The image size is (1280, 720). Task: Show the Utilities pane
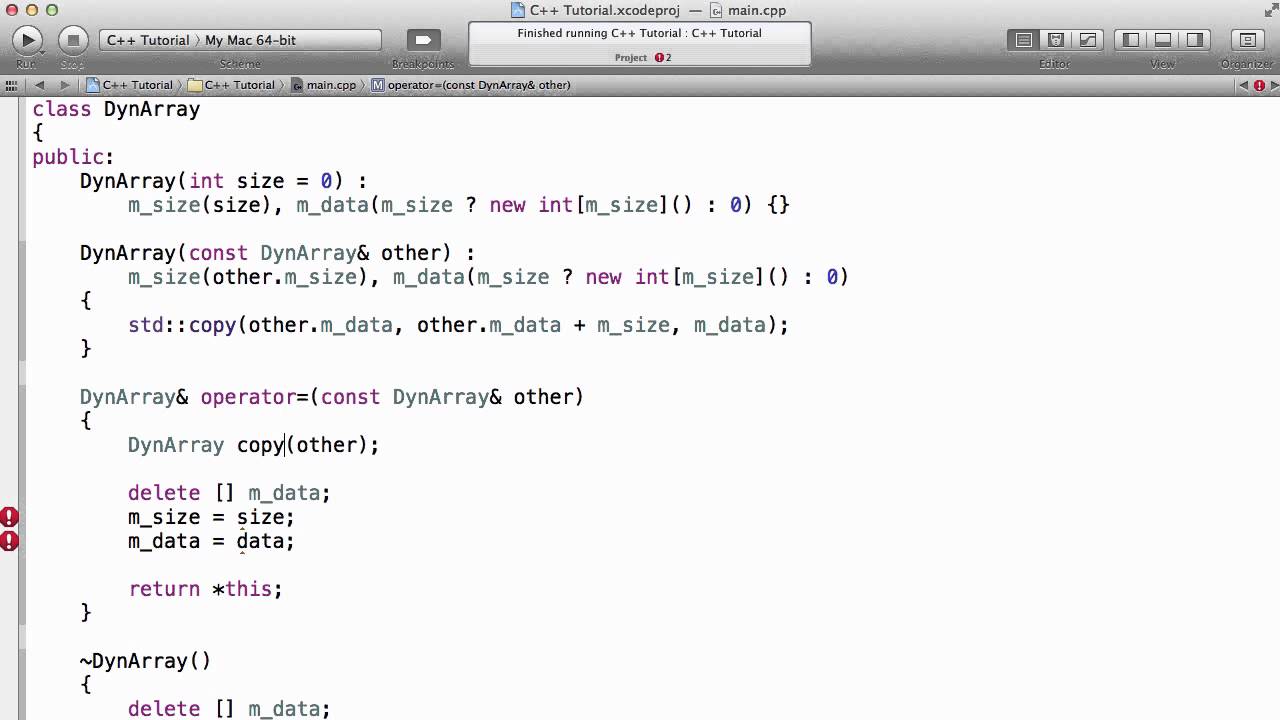coord(1195,40)
